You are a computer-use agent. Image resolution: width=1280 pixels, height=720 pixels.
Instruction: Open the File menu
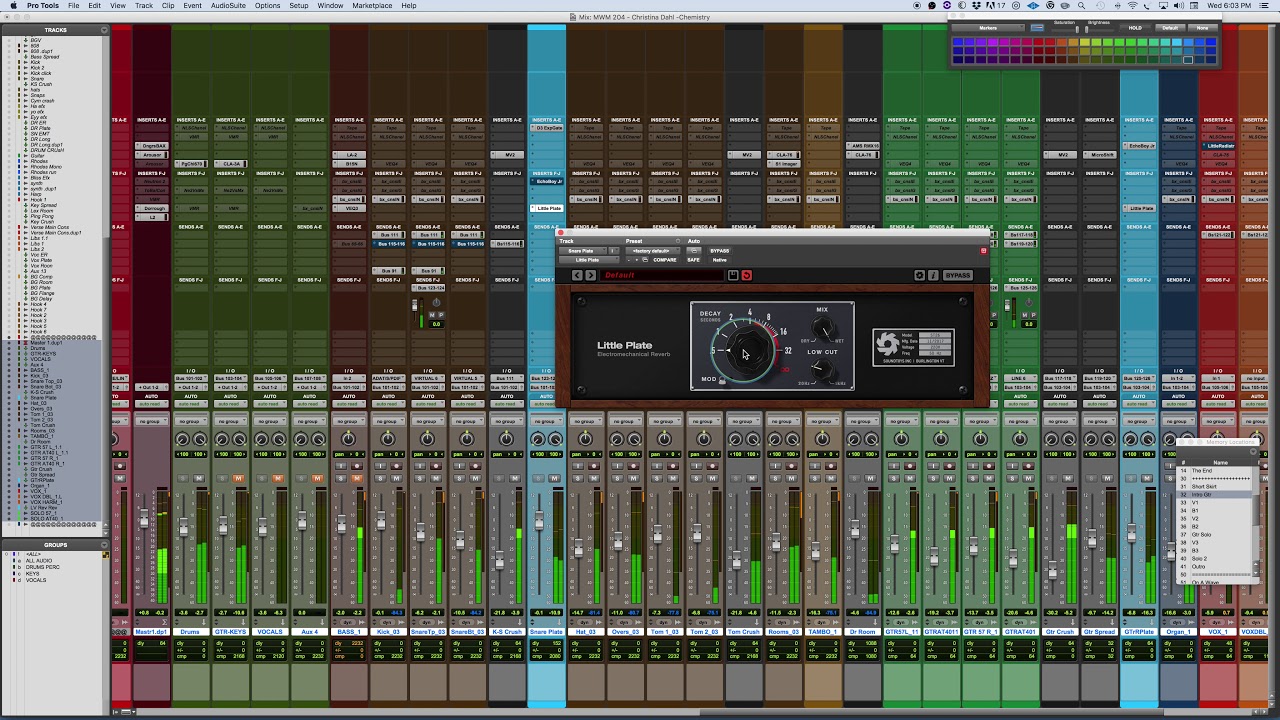point(74,6)
